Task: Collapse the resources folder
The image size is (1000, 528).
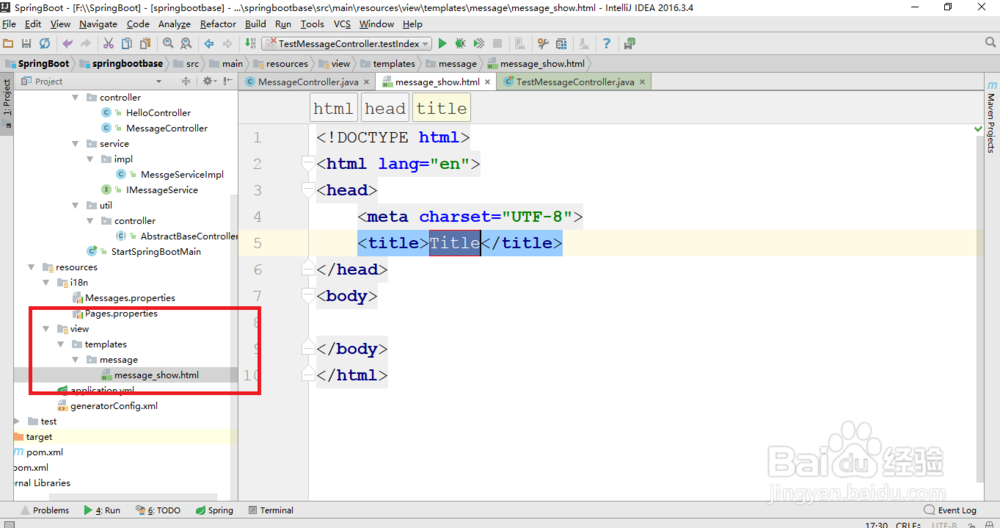Action: 31,267
